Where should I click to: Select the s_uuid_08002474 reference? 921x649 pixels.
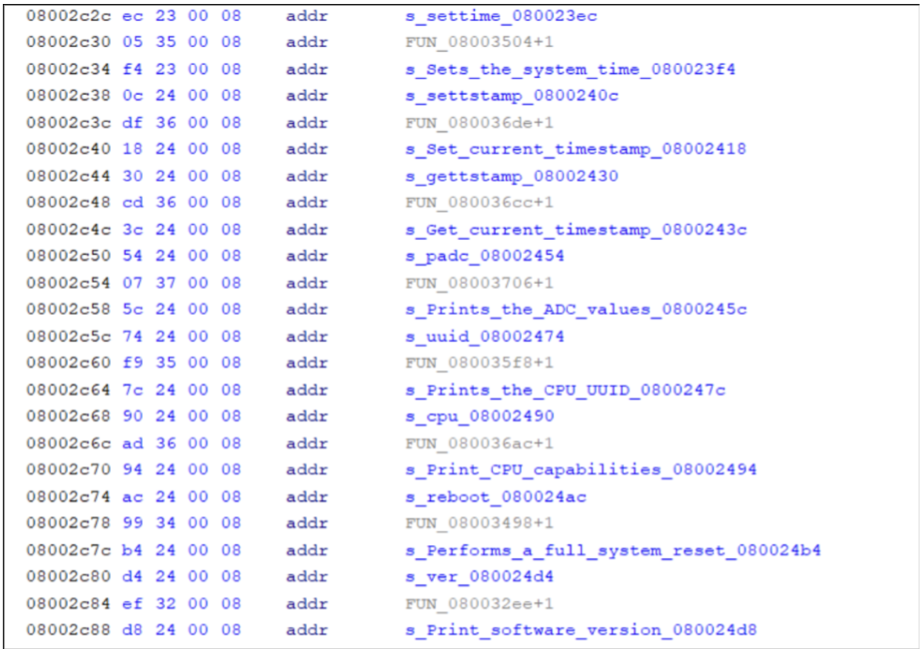pos(484,336)
